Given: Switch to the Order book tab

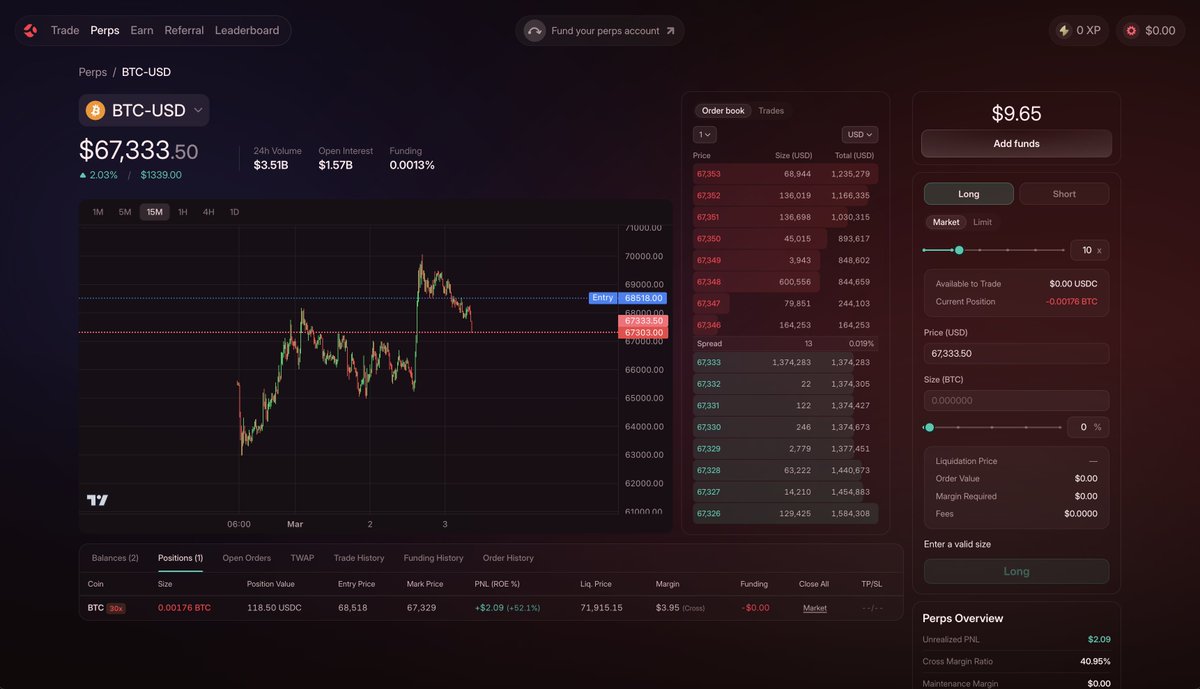Looking at the screenshot, I should [723, 111].
